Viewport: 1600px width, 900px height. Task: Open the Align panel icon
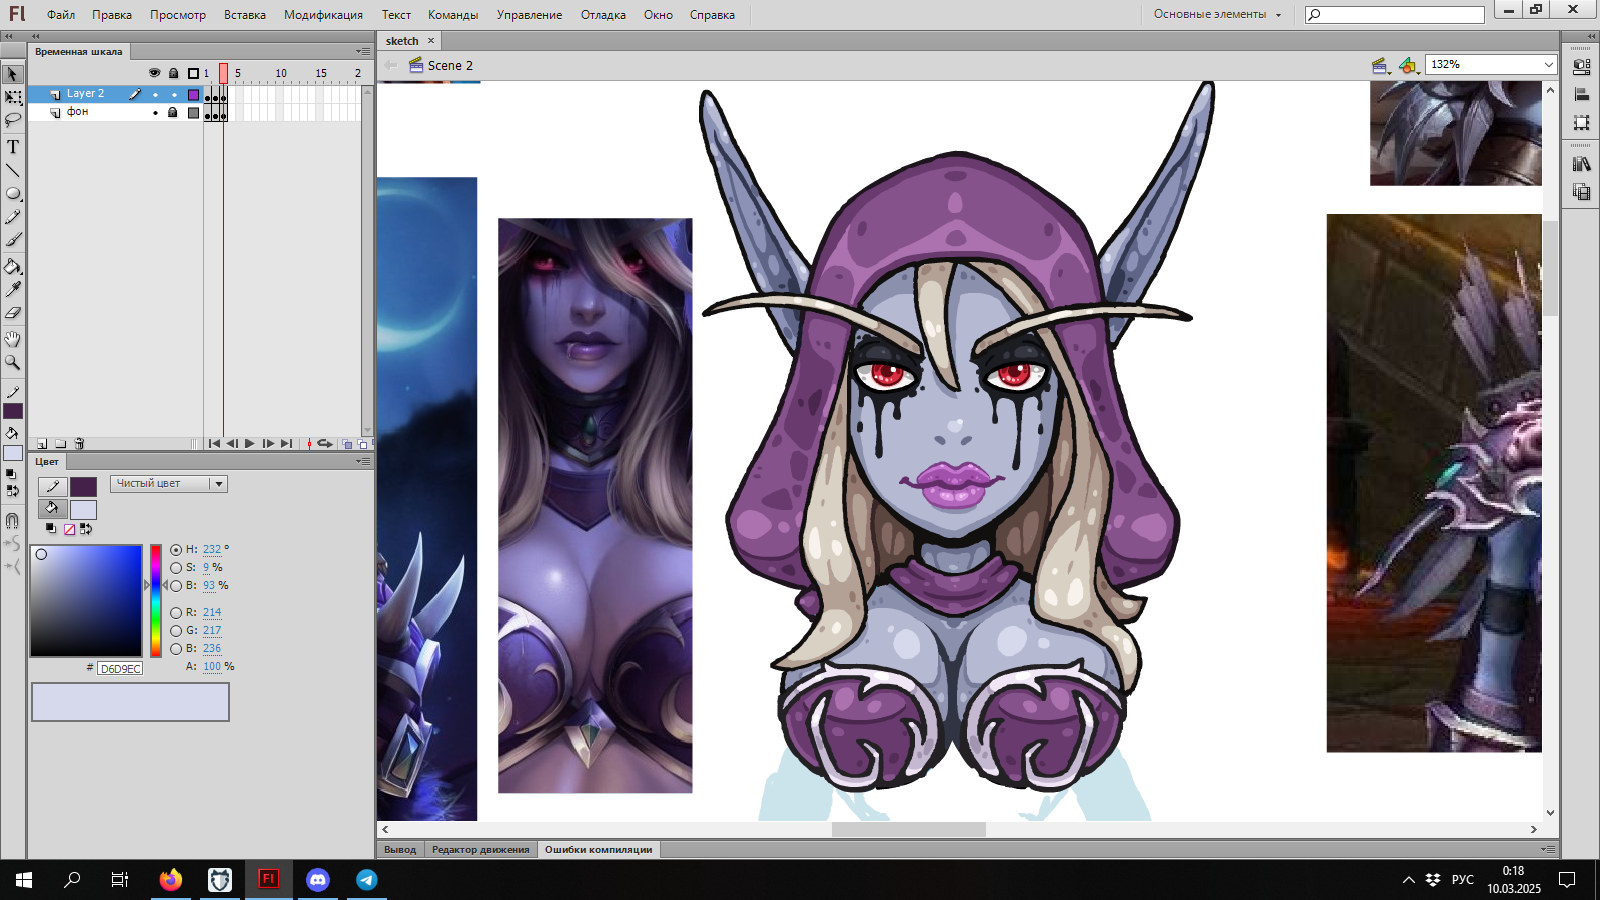pyautogui.click(x=1582, y=95)
